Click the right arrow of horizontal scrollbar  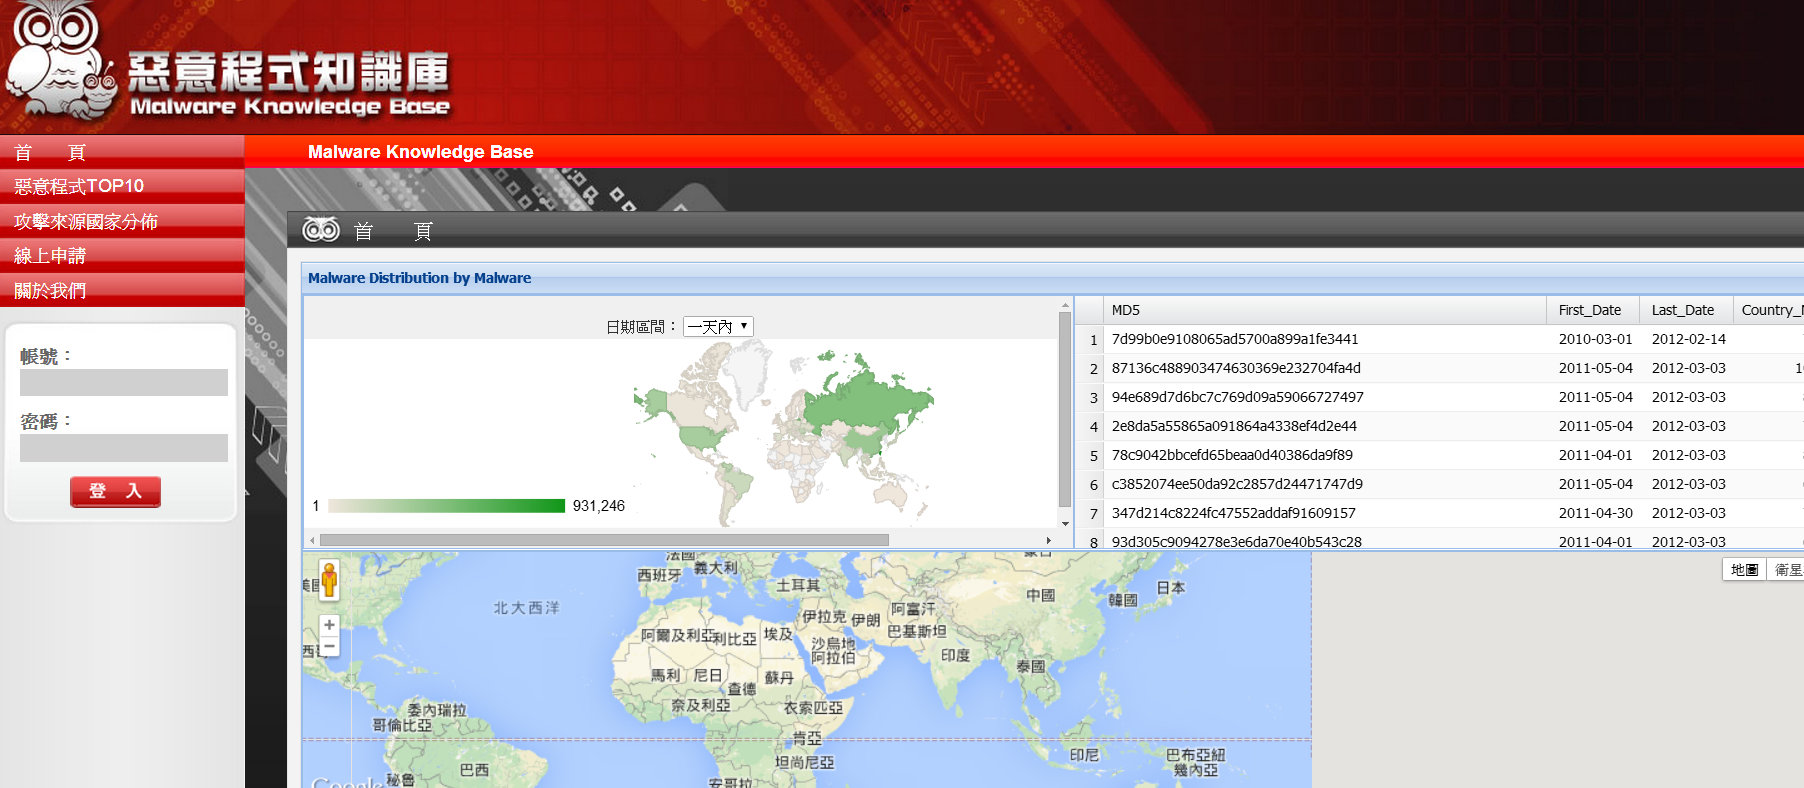(x=1048, y=540)
